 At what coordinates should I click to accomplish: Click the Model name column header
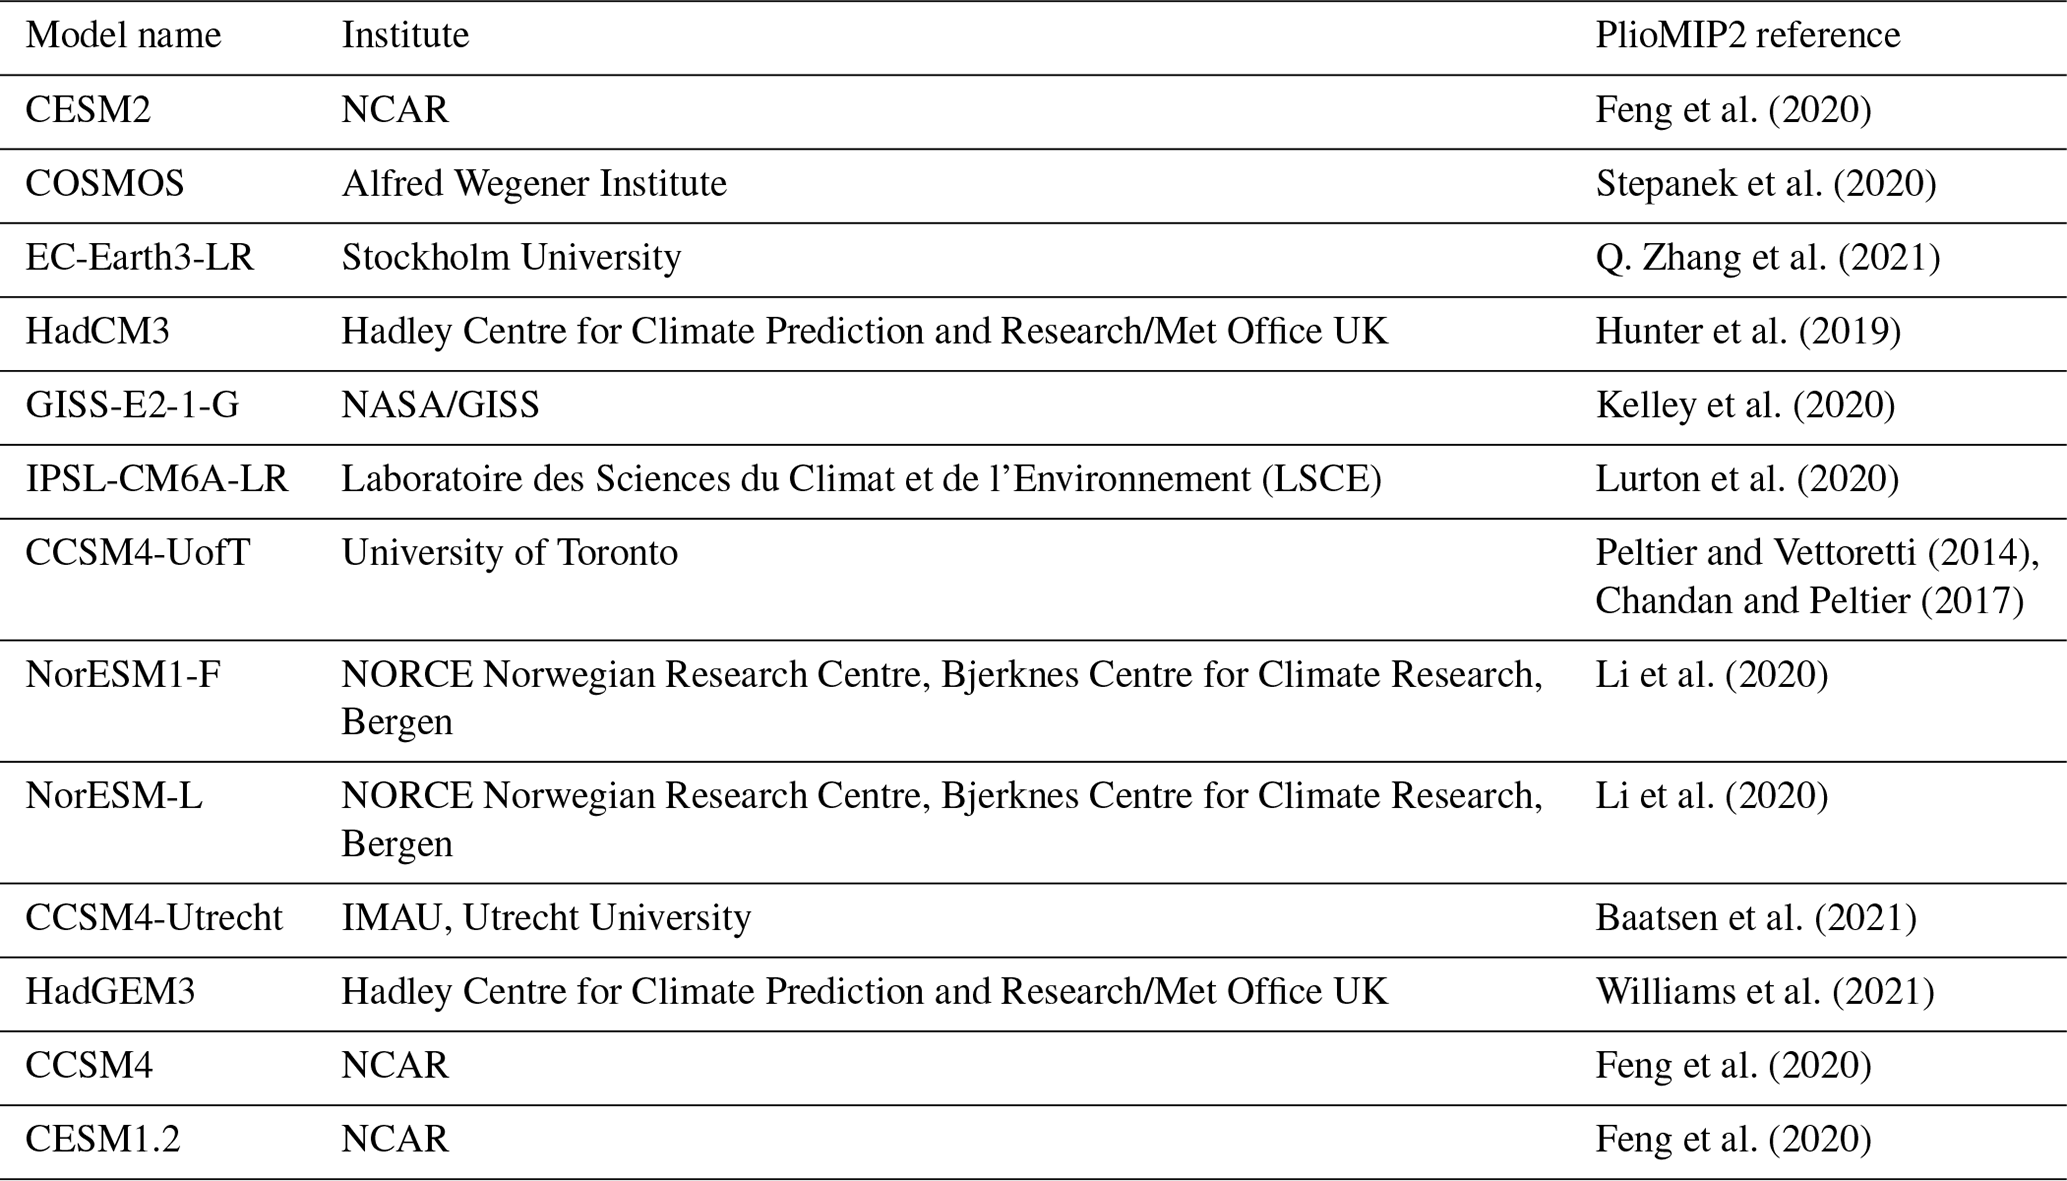click(123, 35)
